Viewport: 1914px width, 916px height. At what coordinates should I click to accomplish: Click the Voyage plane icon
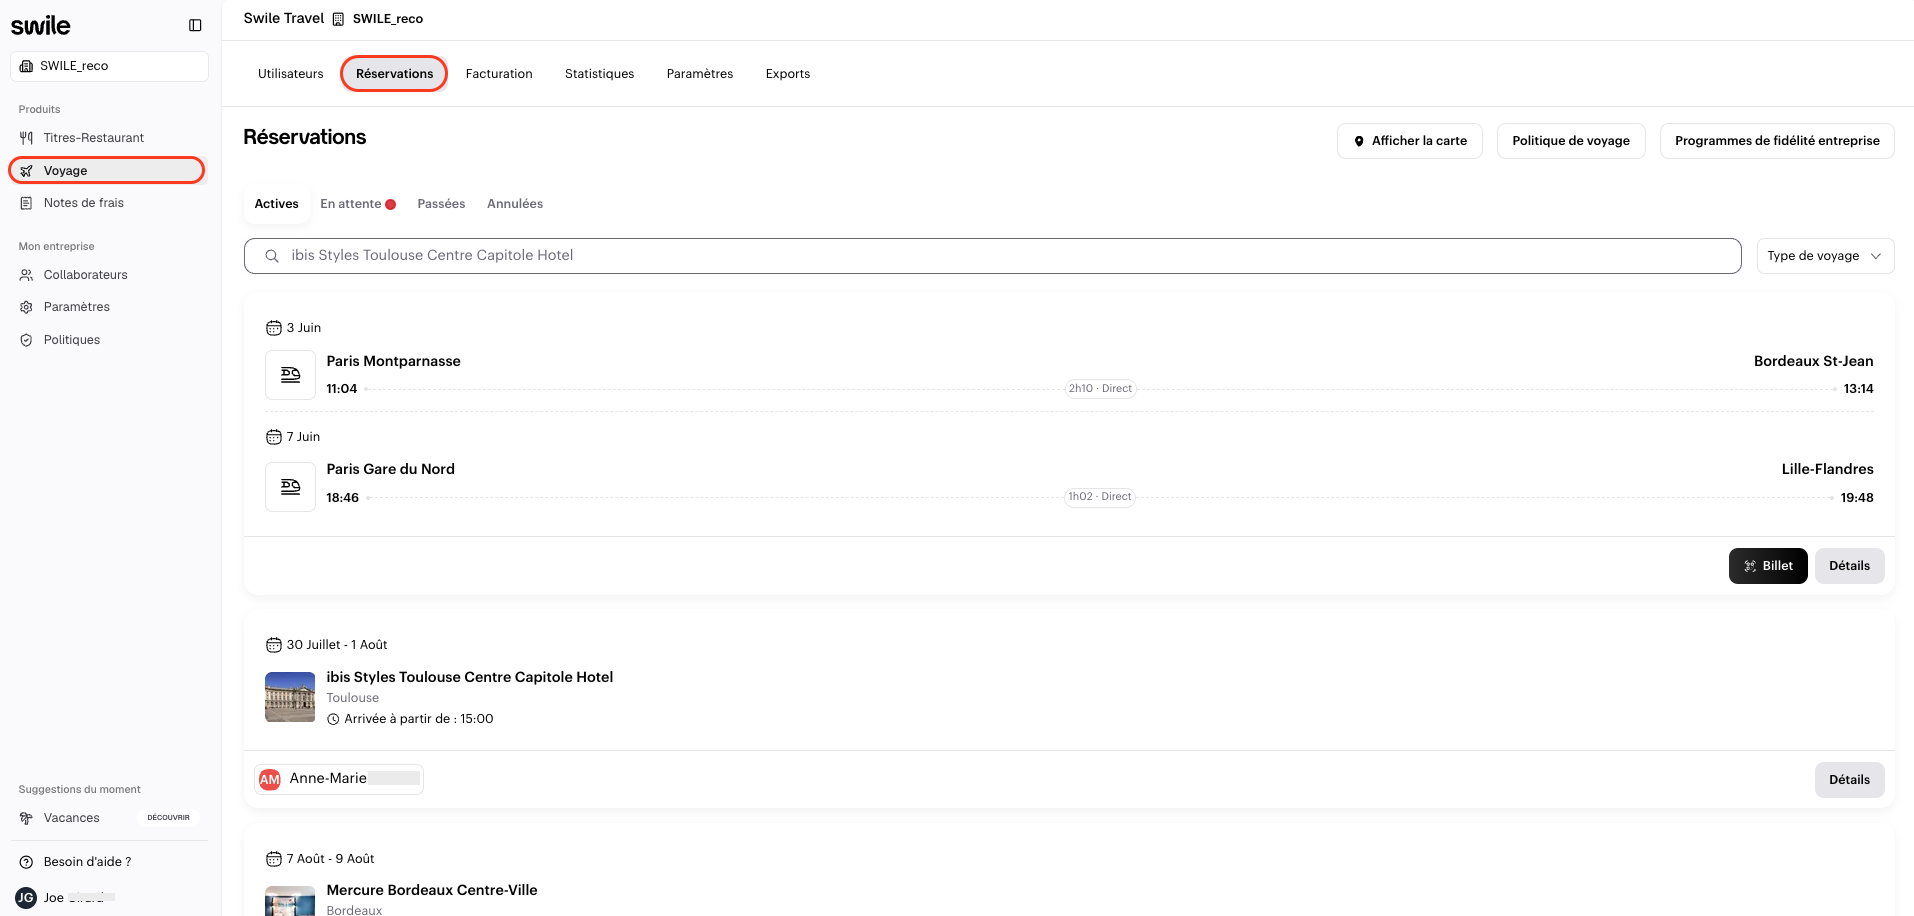point(26,171)
